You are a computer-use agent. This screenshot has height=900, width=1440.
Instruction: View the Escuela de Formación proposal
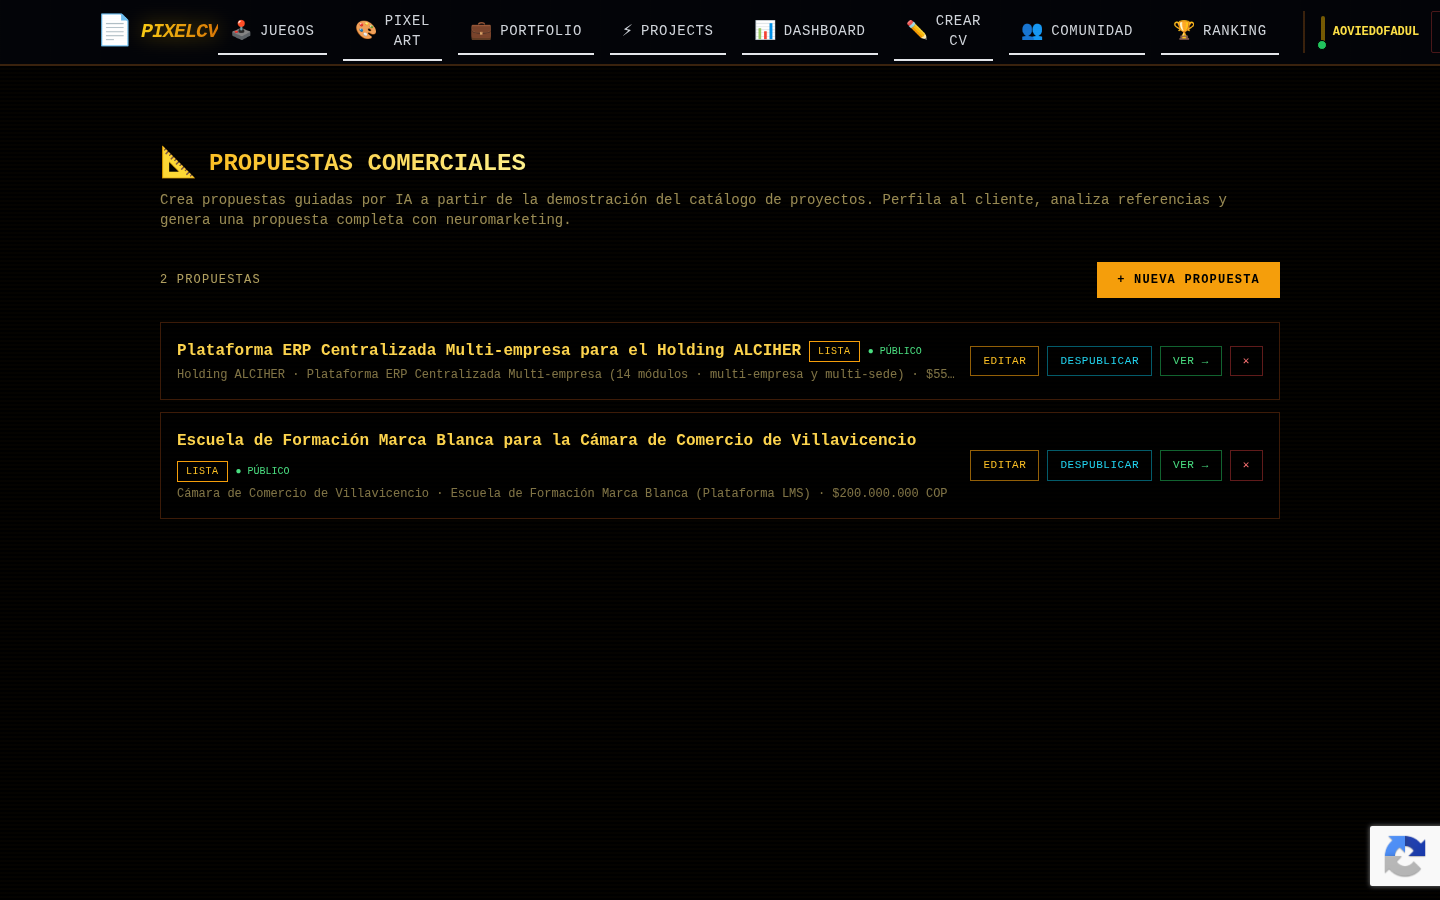[1191, 465]
